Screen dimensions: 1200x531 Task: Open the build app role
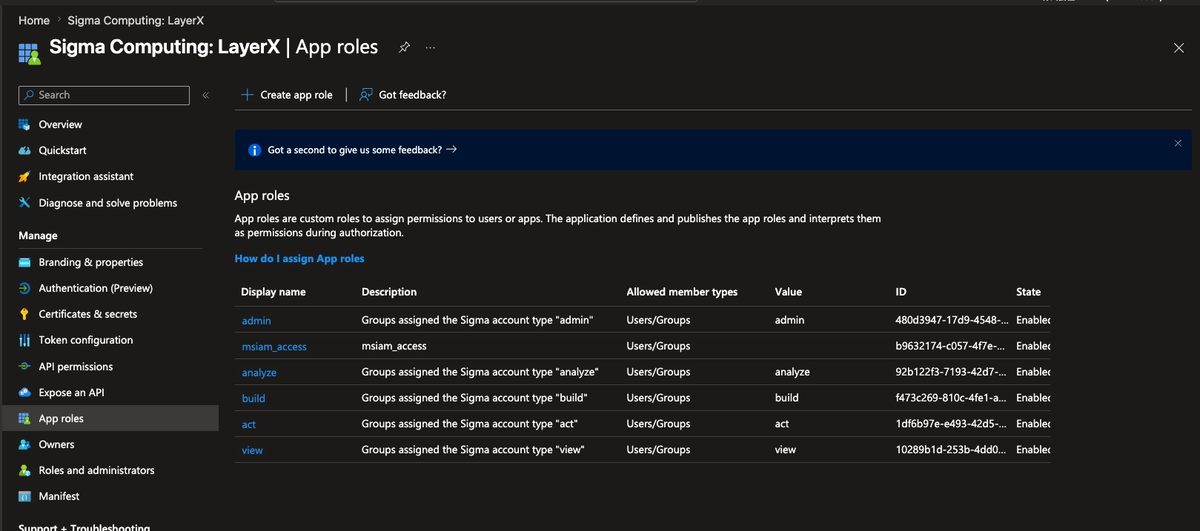coord(253,399)
